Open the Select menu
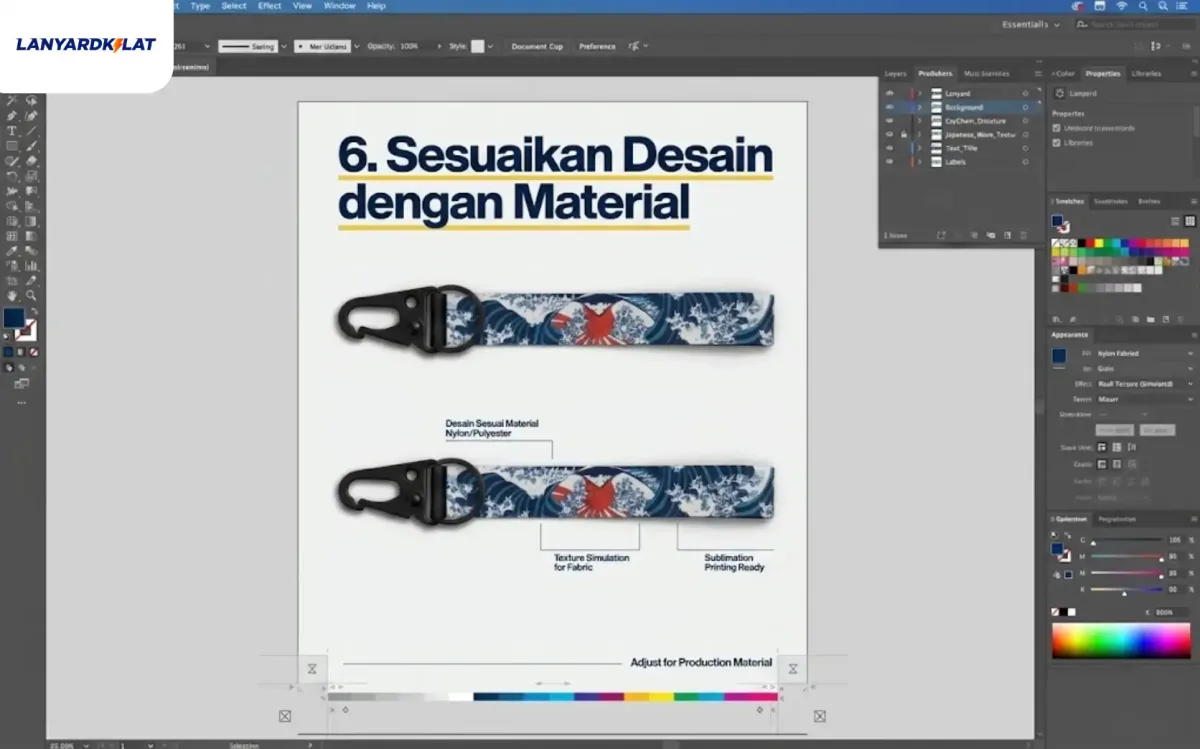This screenshot has width=1200, height=749. click(x=234, y=6)
